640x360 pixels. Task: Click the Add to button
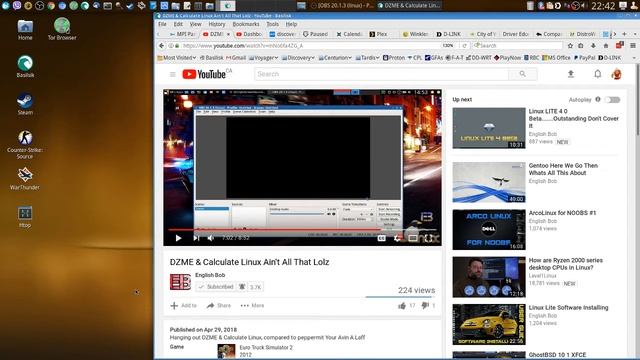pos(184,305)
